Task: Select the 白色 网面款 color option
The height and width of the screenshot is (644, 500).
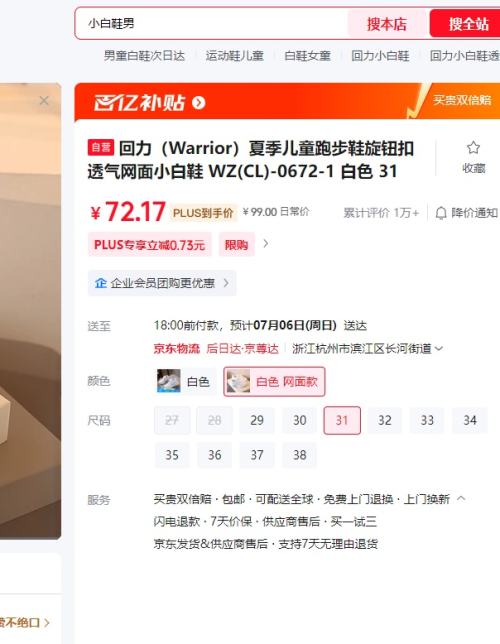Action: point(274,382)
